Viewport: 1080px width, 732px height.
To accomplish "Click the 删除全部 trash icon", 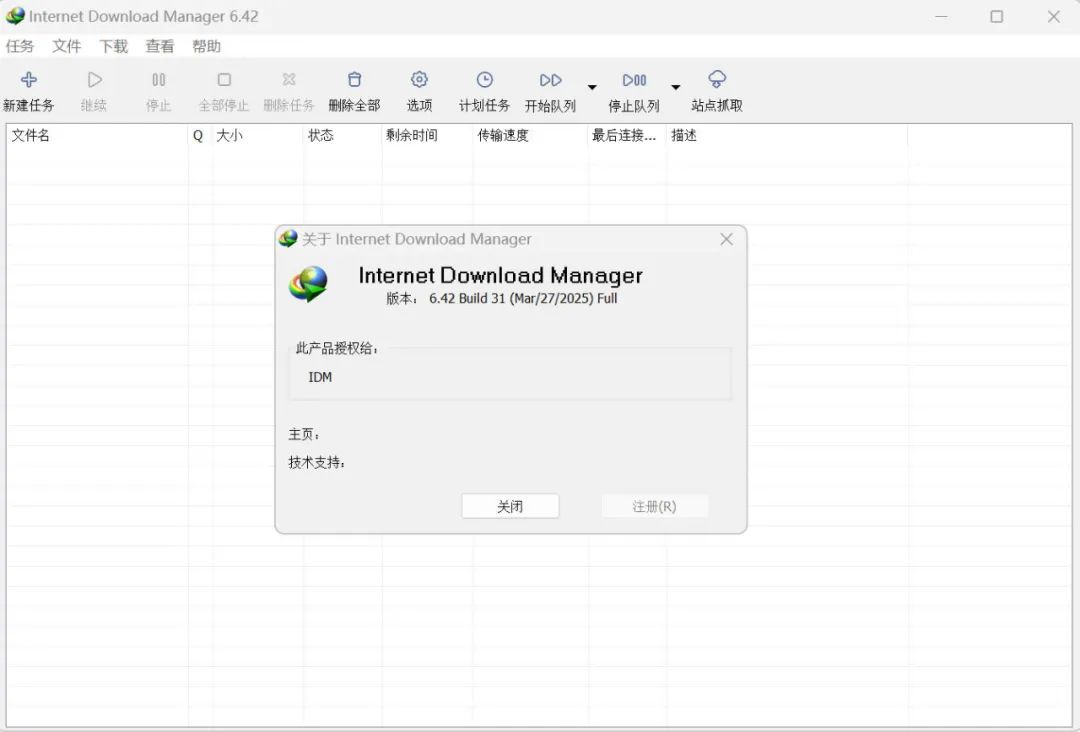I will click(x=354, y=80).
